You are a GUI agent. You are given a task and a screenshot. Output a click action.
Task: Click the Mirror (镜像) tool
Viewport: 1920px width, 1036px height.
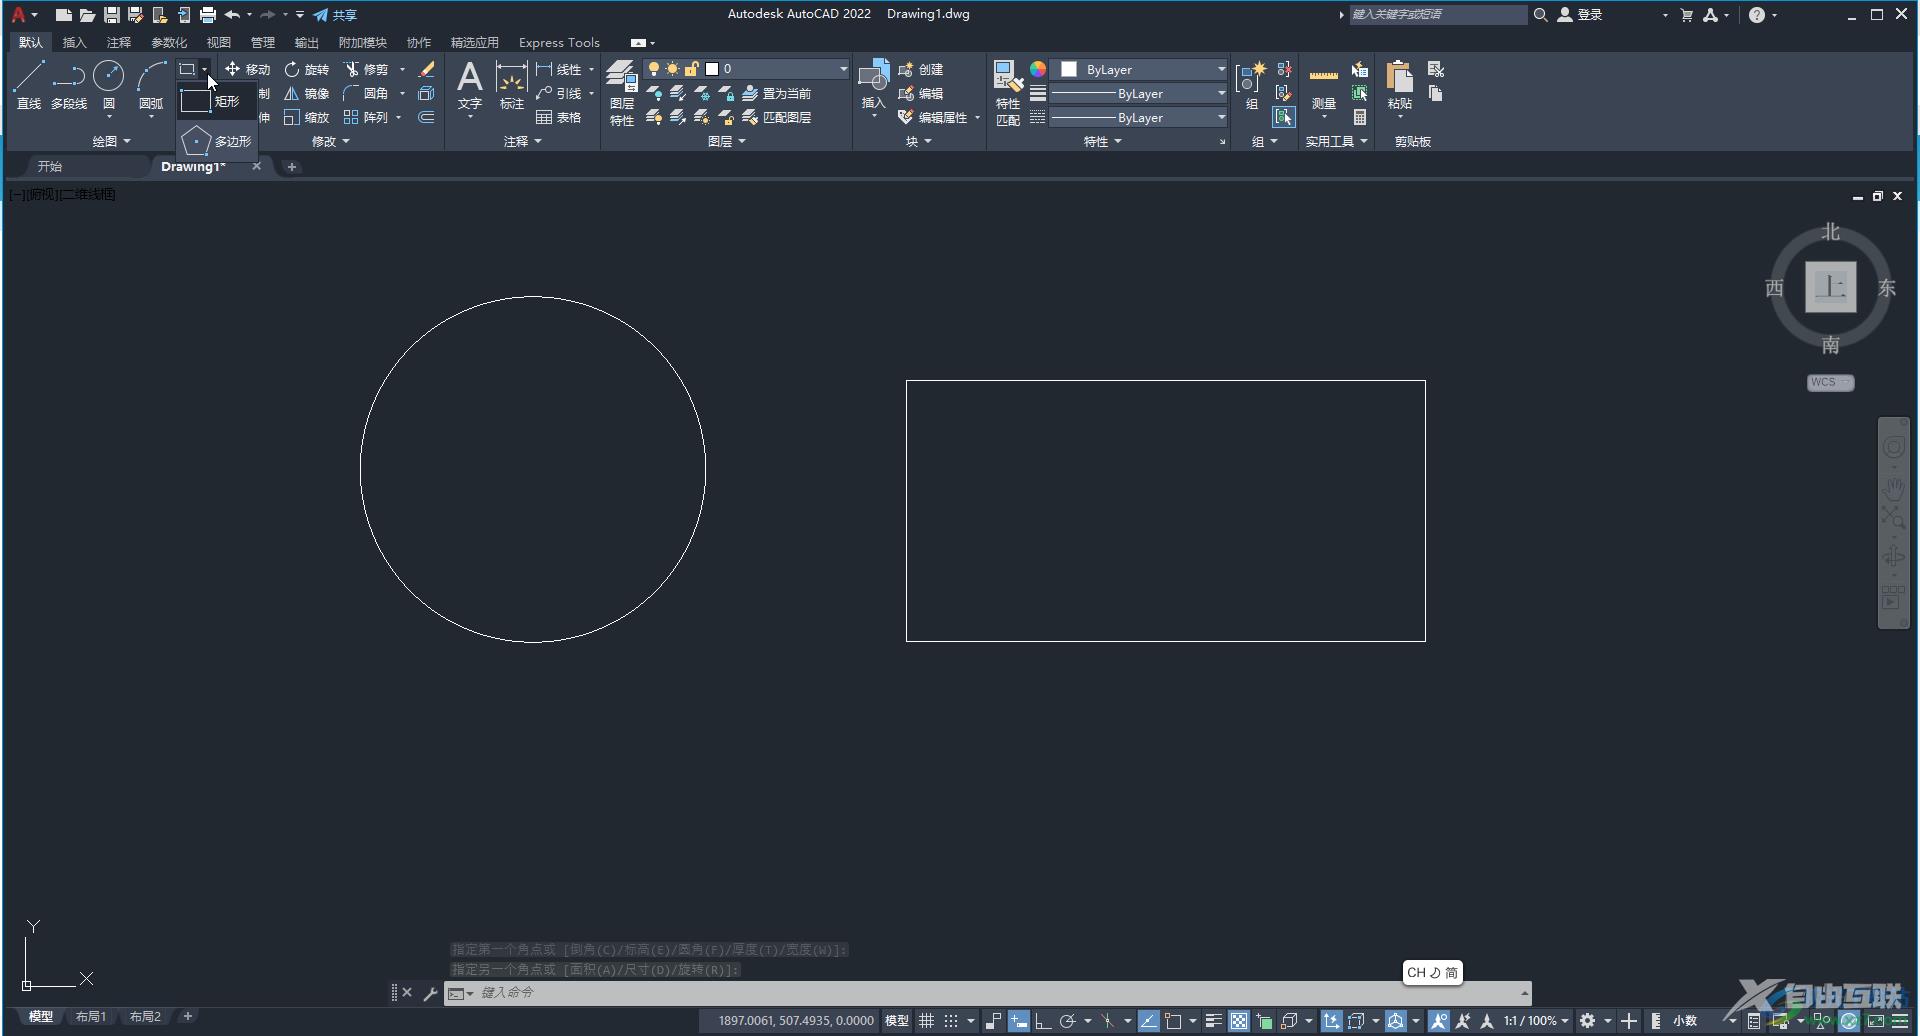click(306, 93)
